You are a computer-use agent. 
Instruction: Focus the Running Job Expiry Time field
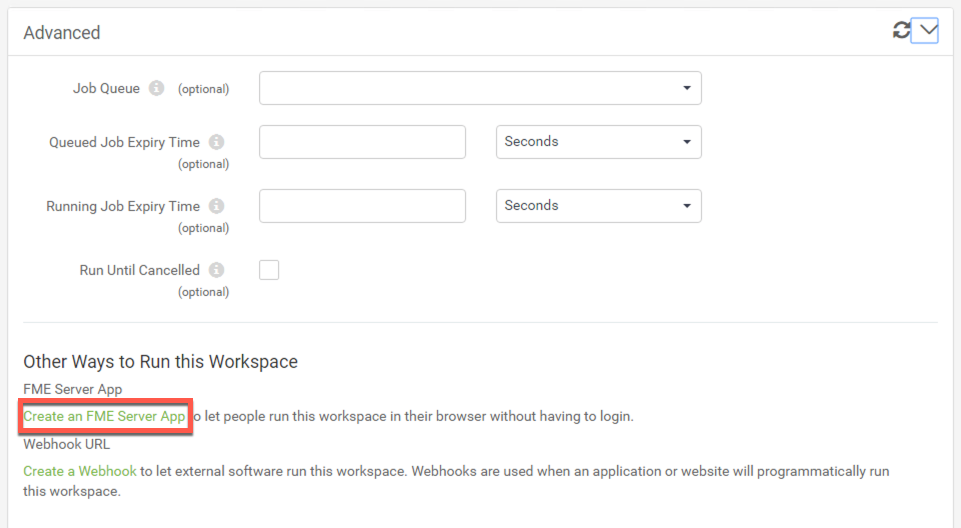pos(362,206)
